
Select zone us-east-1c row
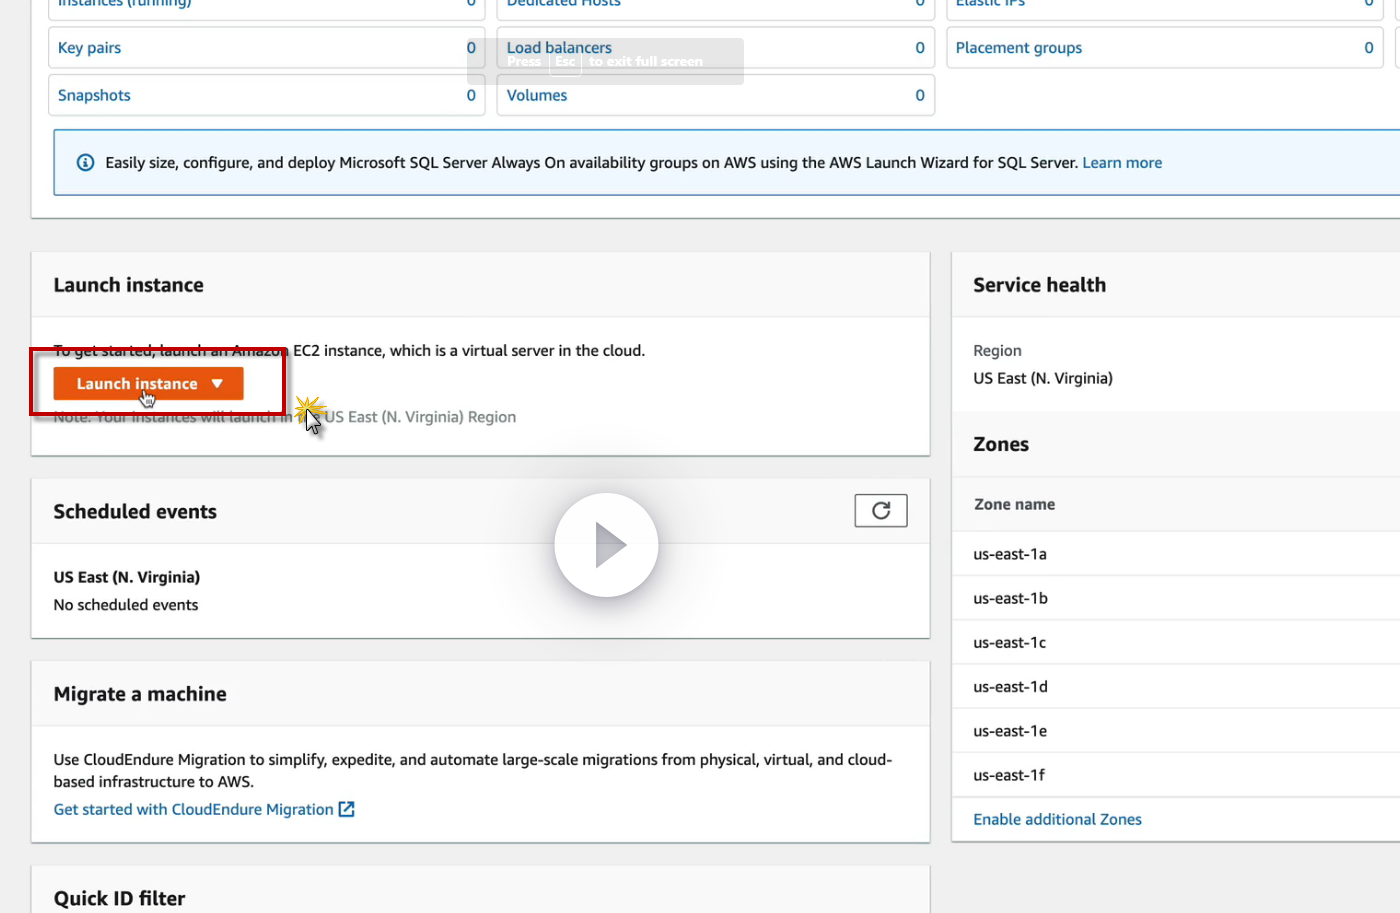[1010, 643]
